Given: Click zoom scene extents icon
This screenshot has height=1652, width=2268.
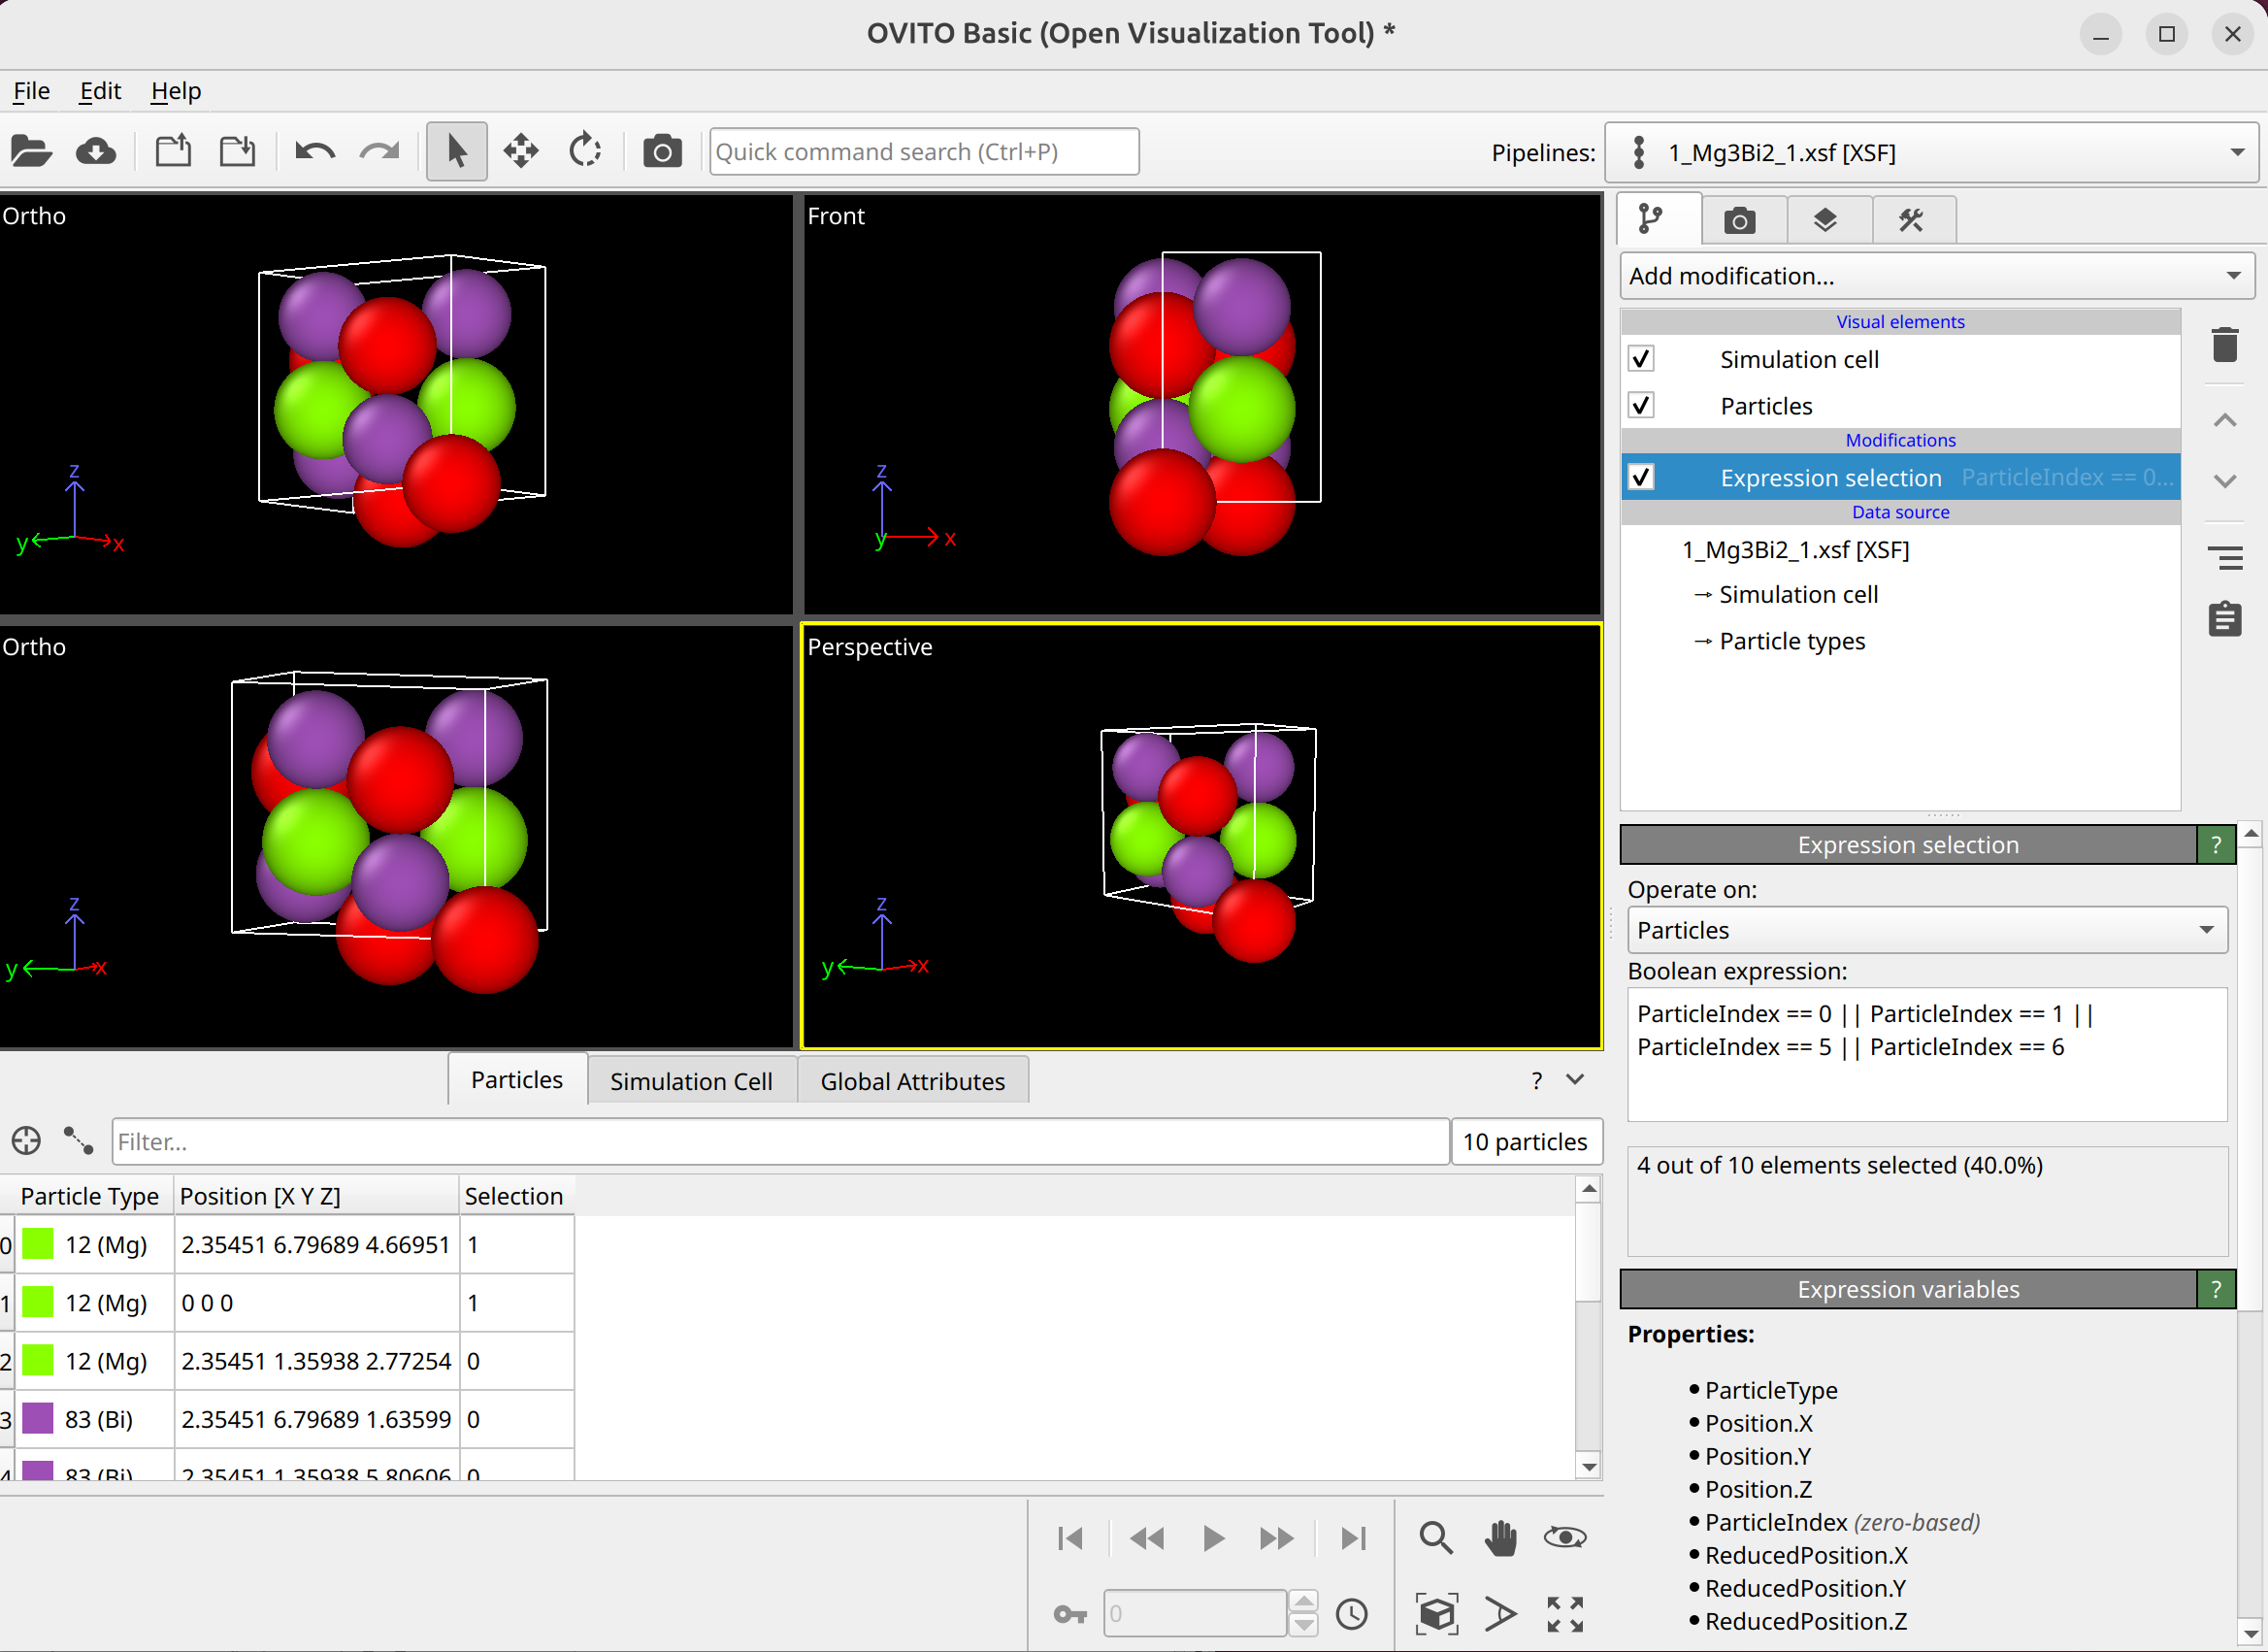Looking at the screenshot, I should coord(1436,1613).
